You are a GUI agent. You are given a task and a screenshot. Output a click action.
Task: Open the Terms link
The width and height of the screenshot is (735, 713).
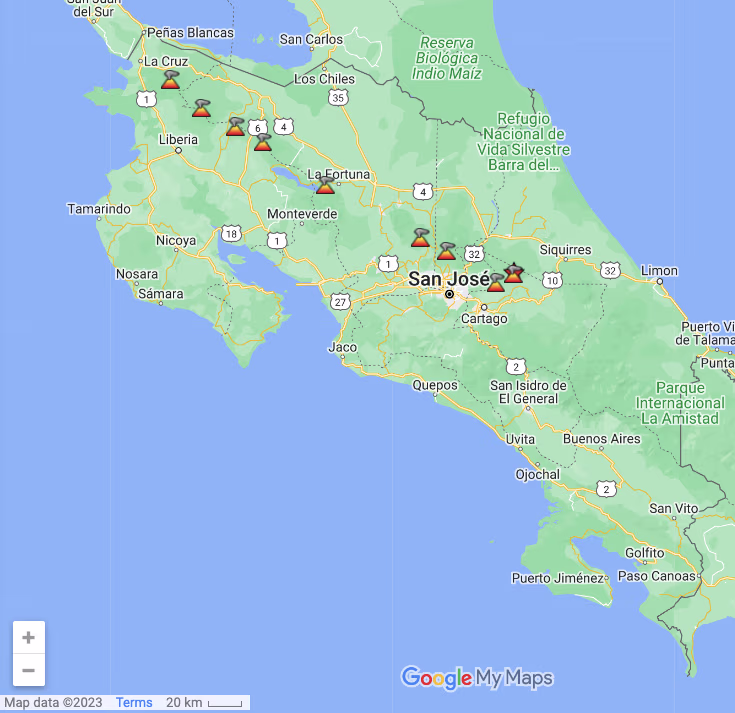pos(134,703)
